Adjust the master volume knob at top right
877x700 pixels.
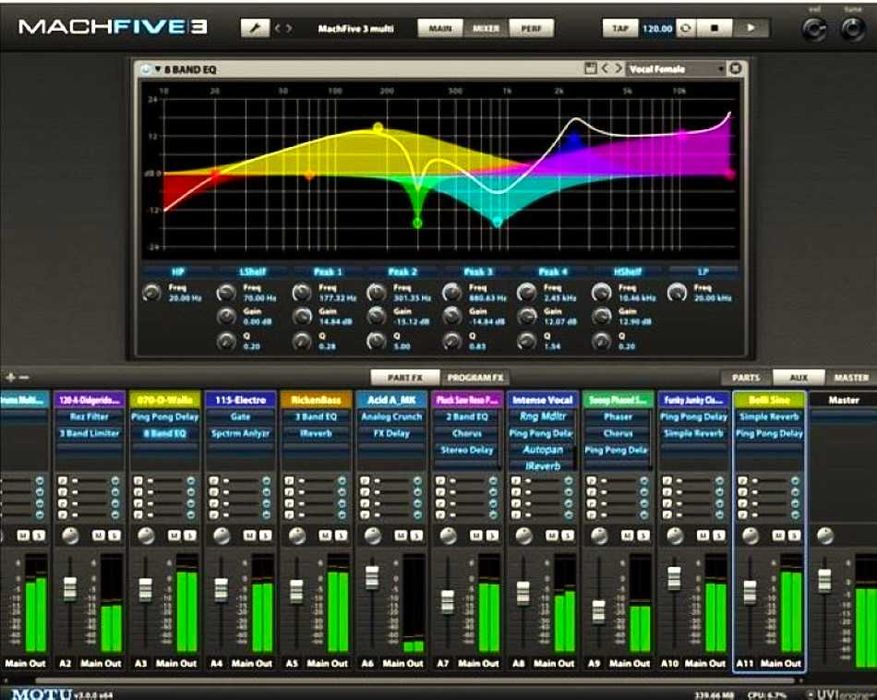point(814,29)
